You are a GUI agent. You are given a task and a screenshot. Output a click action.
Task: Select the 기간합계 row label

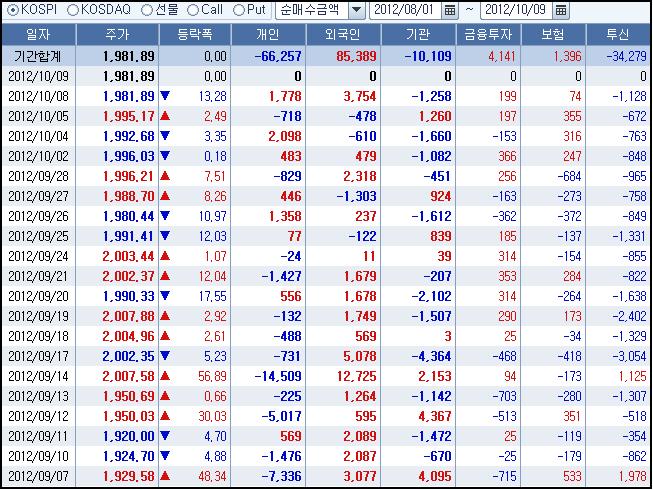coord(37,56)
